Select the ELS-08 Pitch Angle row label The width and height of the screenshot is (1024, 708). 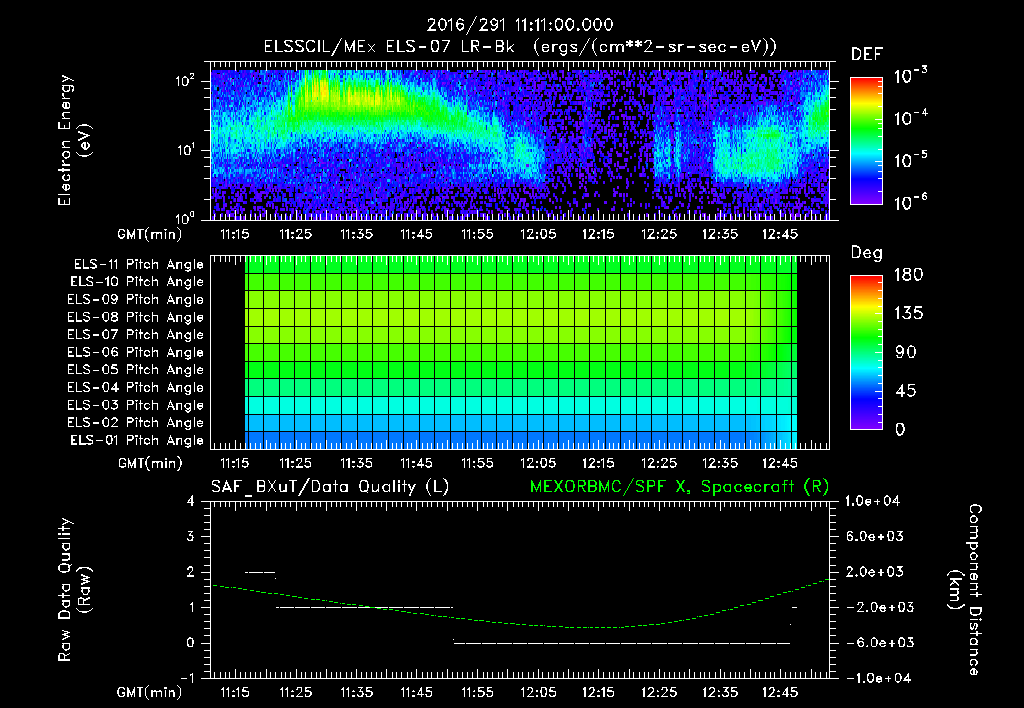[136, 317]
